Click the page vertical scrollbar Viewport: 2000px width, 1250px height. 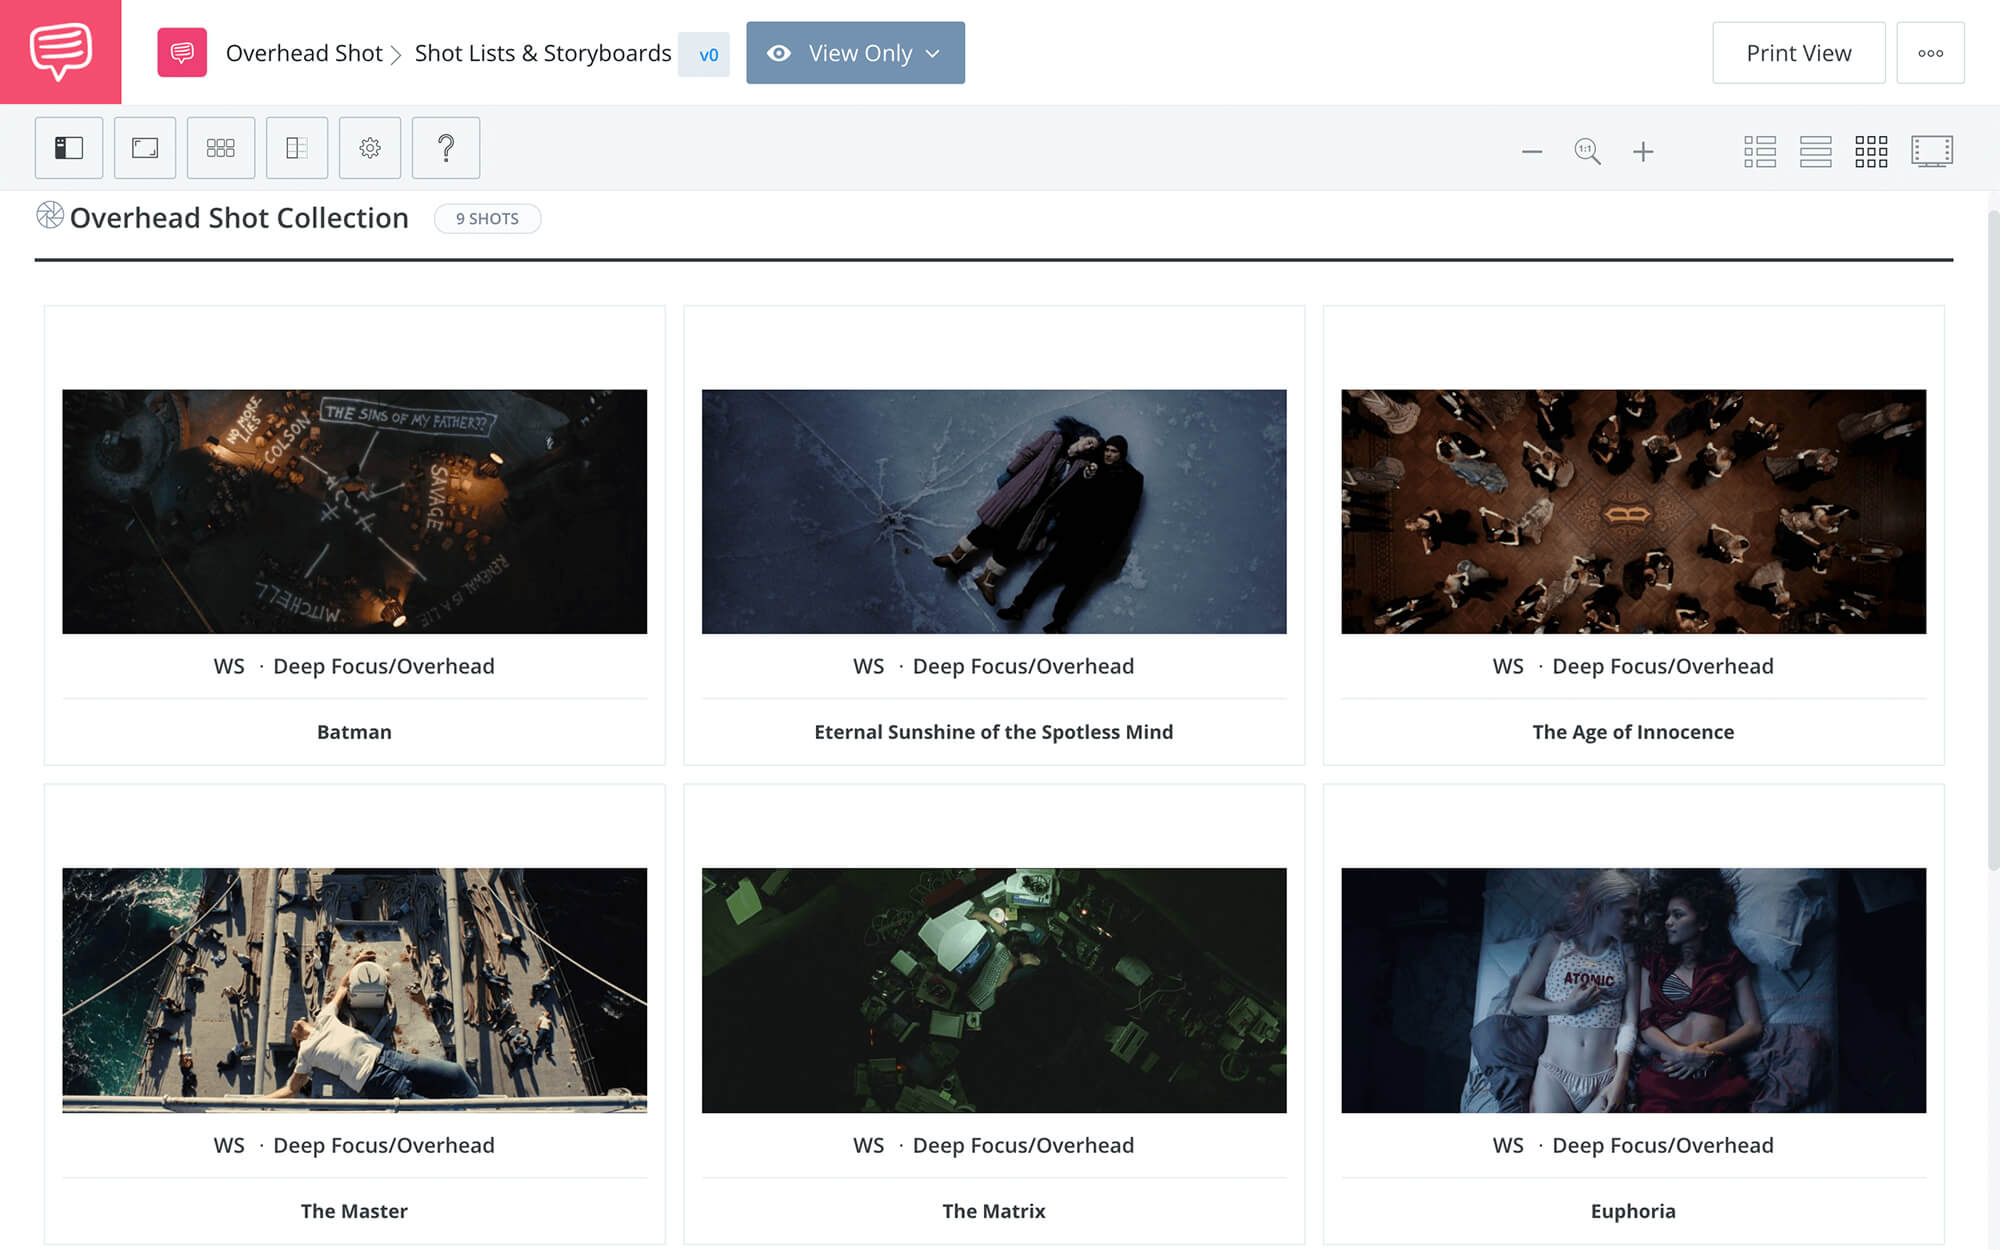(x=1992, y=540)
